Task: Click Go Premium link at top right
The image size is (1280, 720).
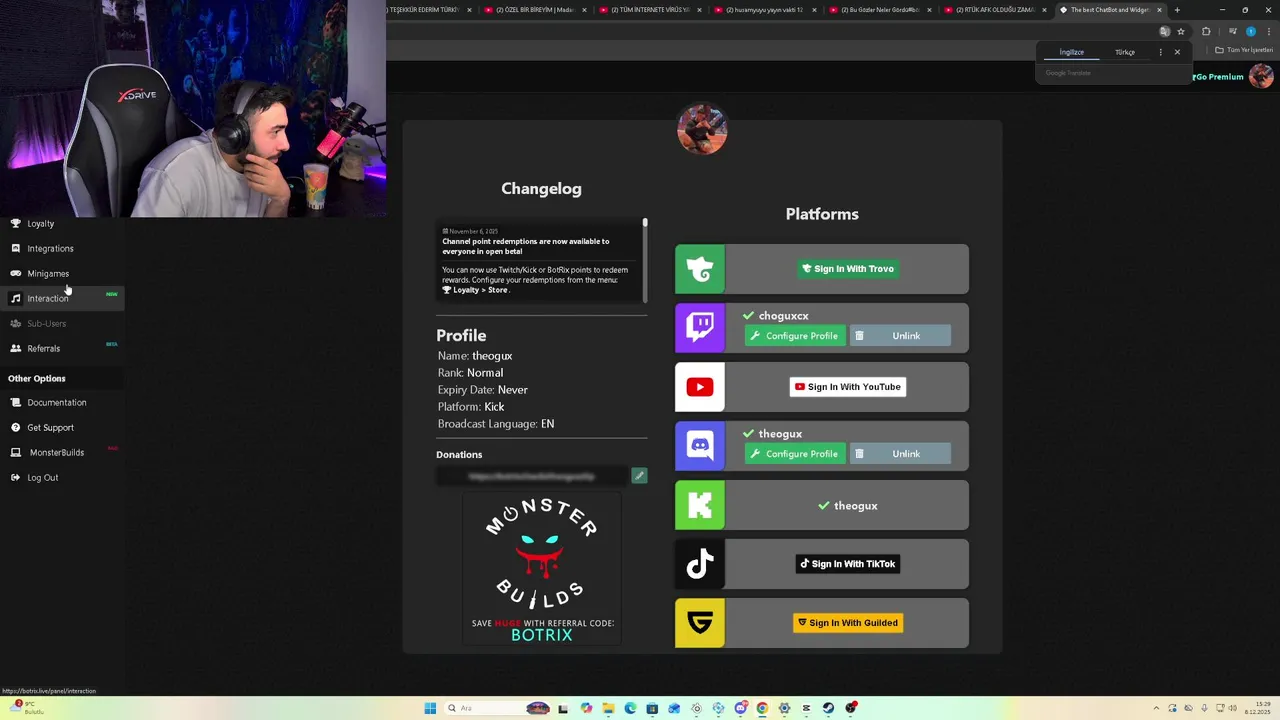Action: coord(1219,77)
